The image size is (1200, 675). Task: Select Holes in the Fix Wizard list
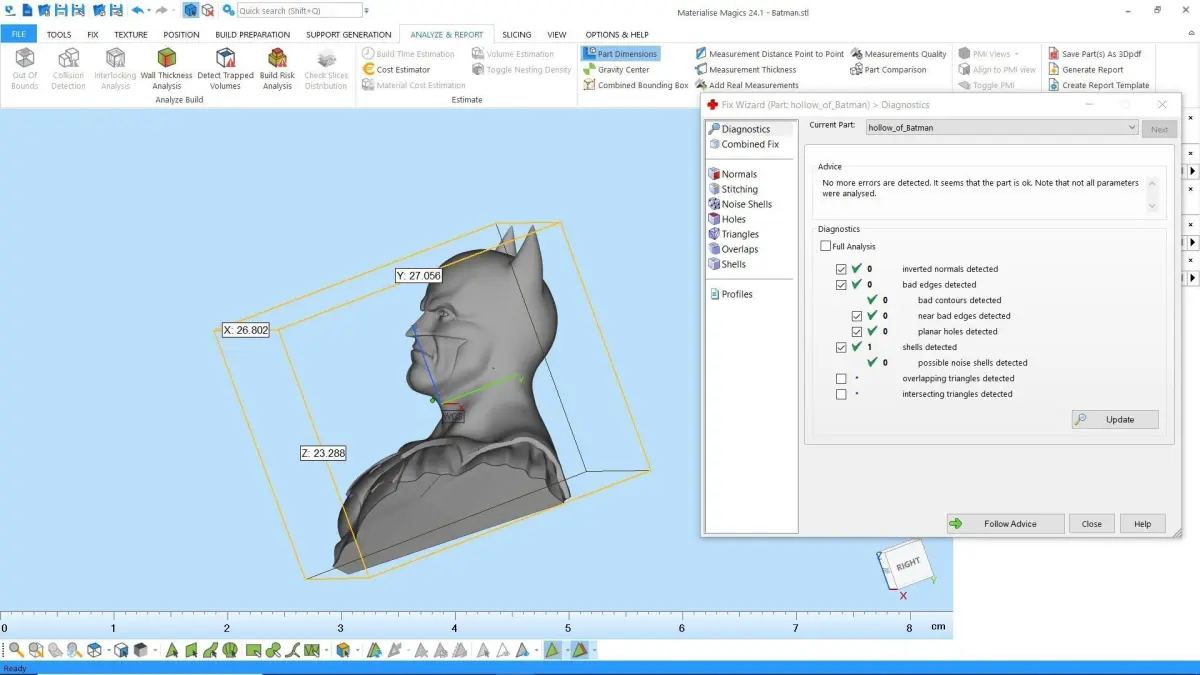tap(726, 219)
